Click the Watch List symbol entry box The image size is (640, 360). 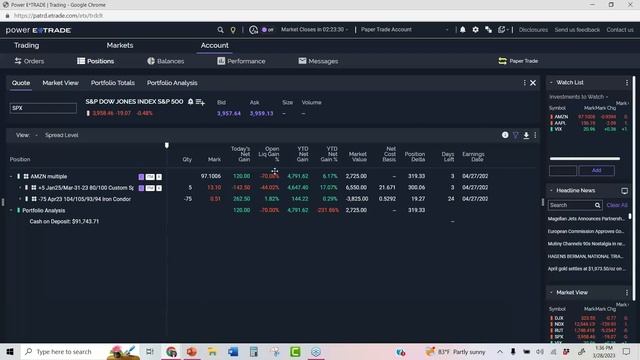pos(563,171)
